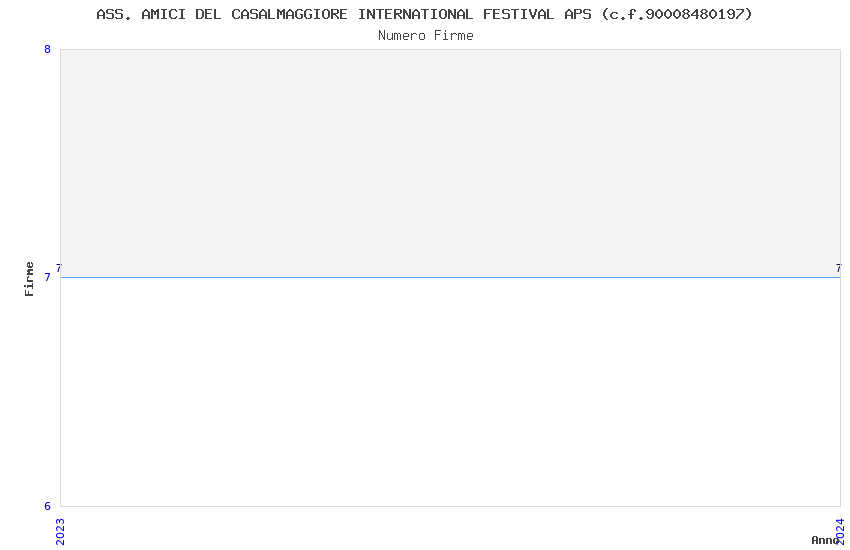The height and width of the screenshot is (550, 850).
Task: Click the 'Firme' vertical axis title
Action: pyautogui.click(x=29, y=279)
